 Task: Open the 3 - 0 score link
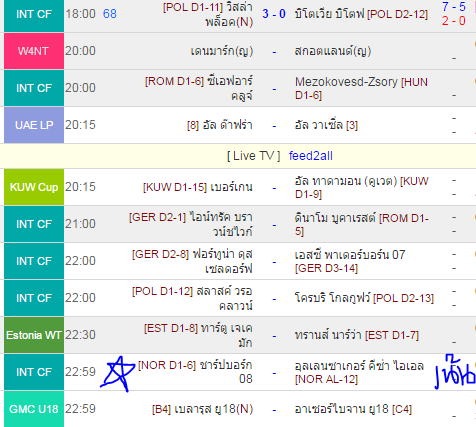(274, 14)
